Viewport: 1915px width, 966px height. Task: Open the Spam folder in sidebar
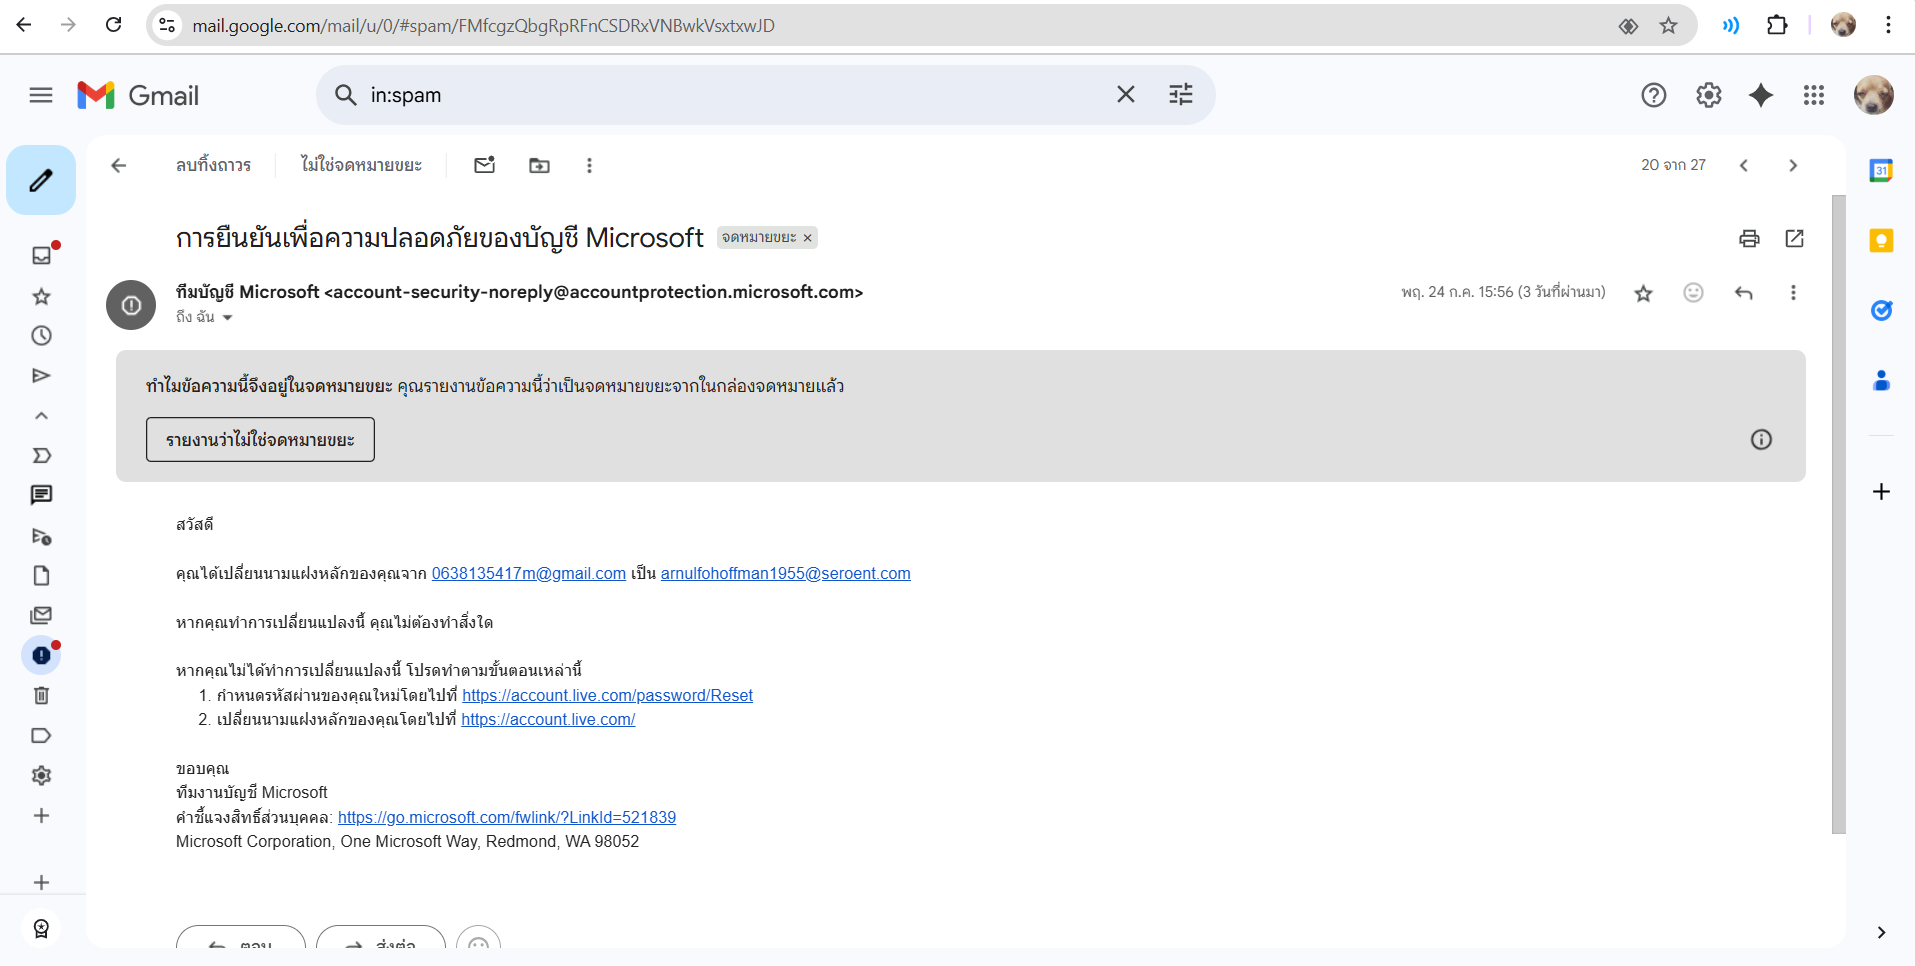[x=41, y=655]
